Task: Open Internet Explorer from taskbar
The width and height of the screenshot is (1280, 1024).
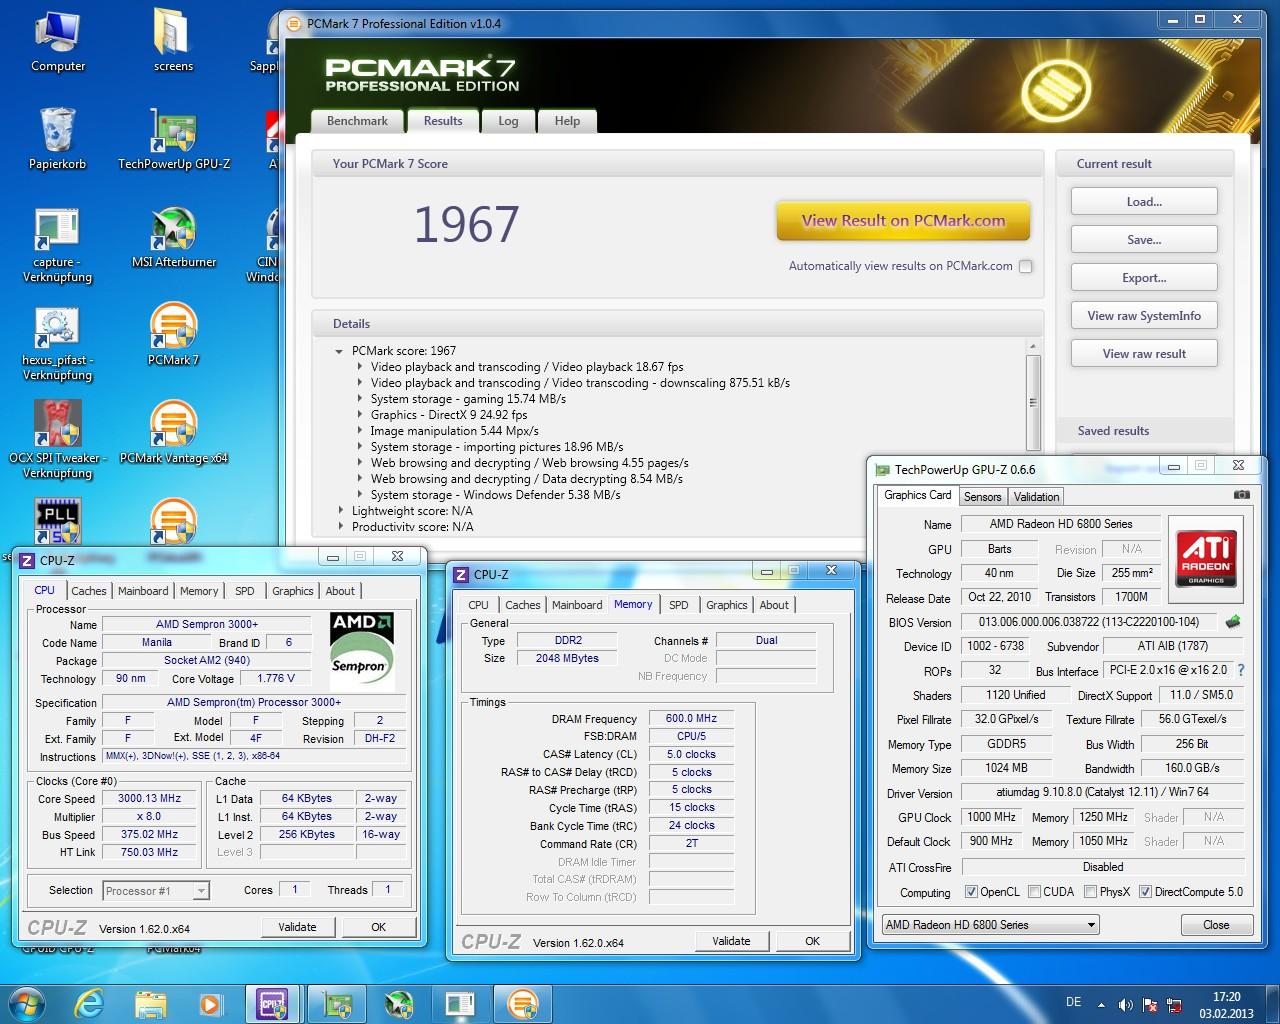Action: click(88, 1003)
